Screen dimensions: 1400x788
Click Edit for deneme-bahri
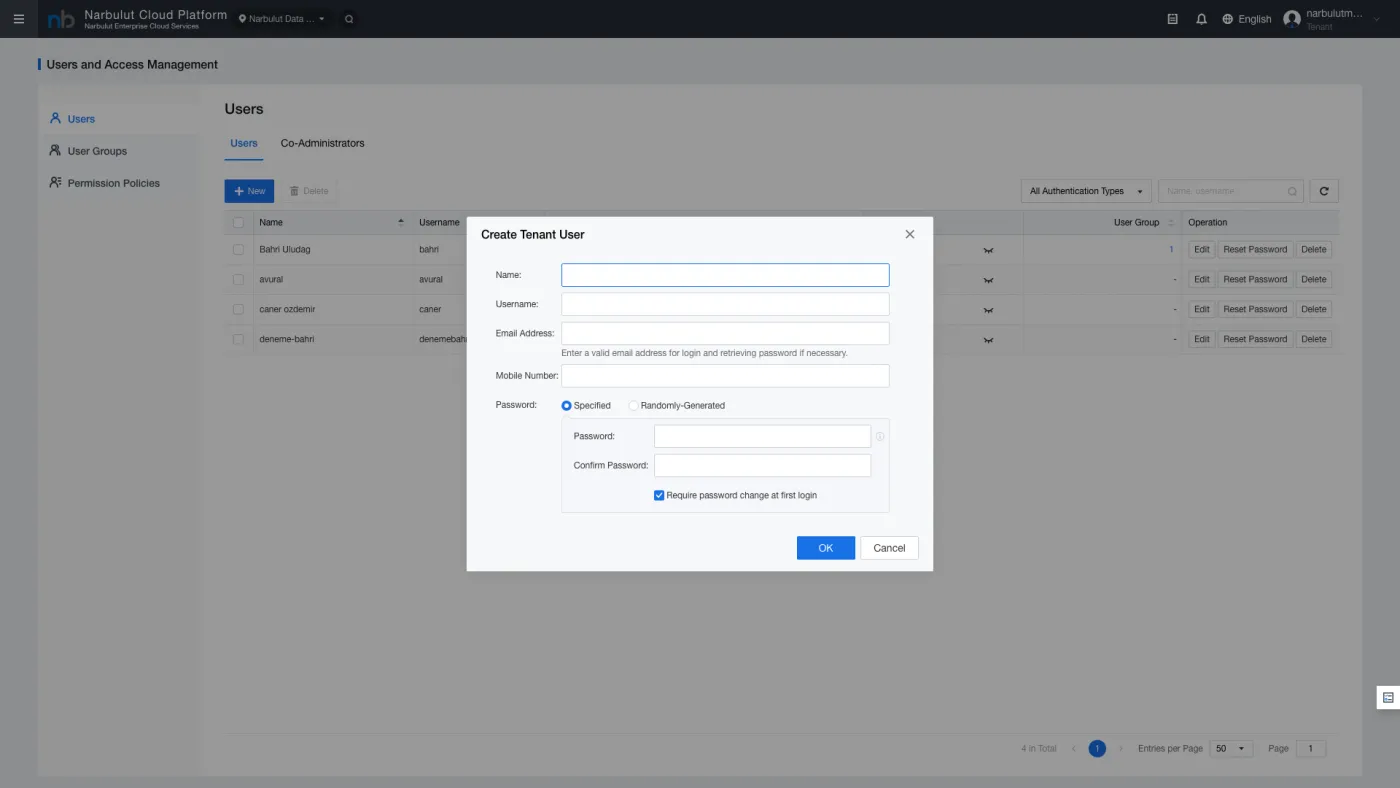1202,340
